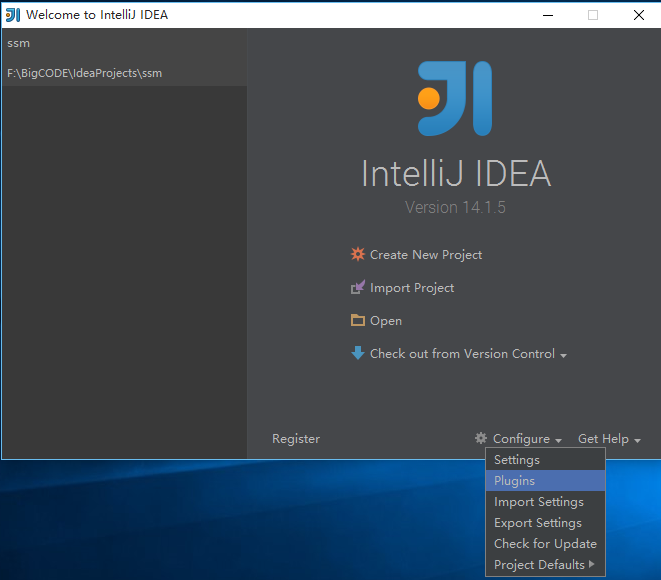Select Check for Update
This screenshot has width=661, height=580.
tap(545, 544)
